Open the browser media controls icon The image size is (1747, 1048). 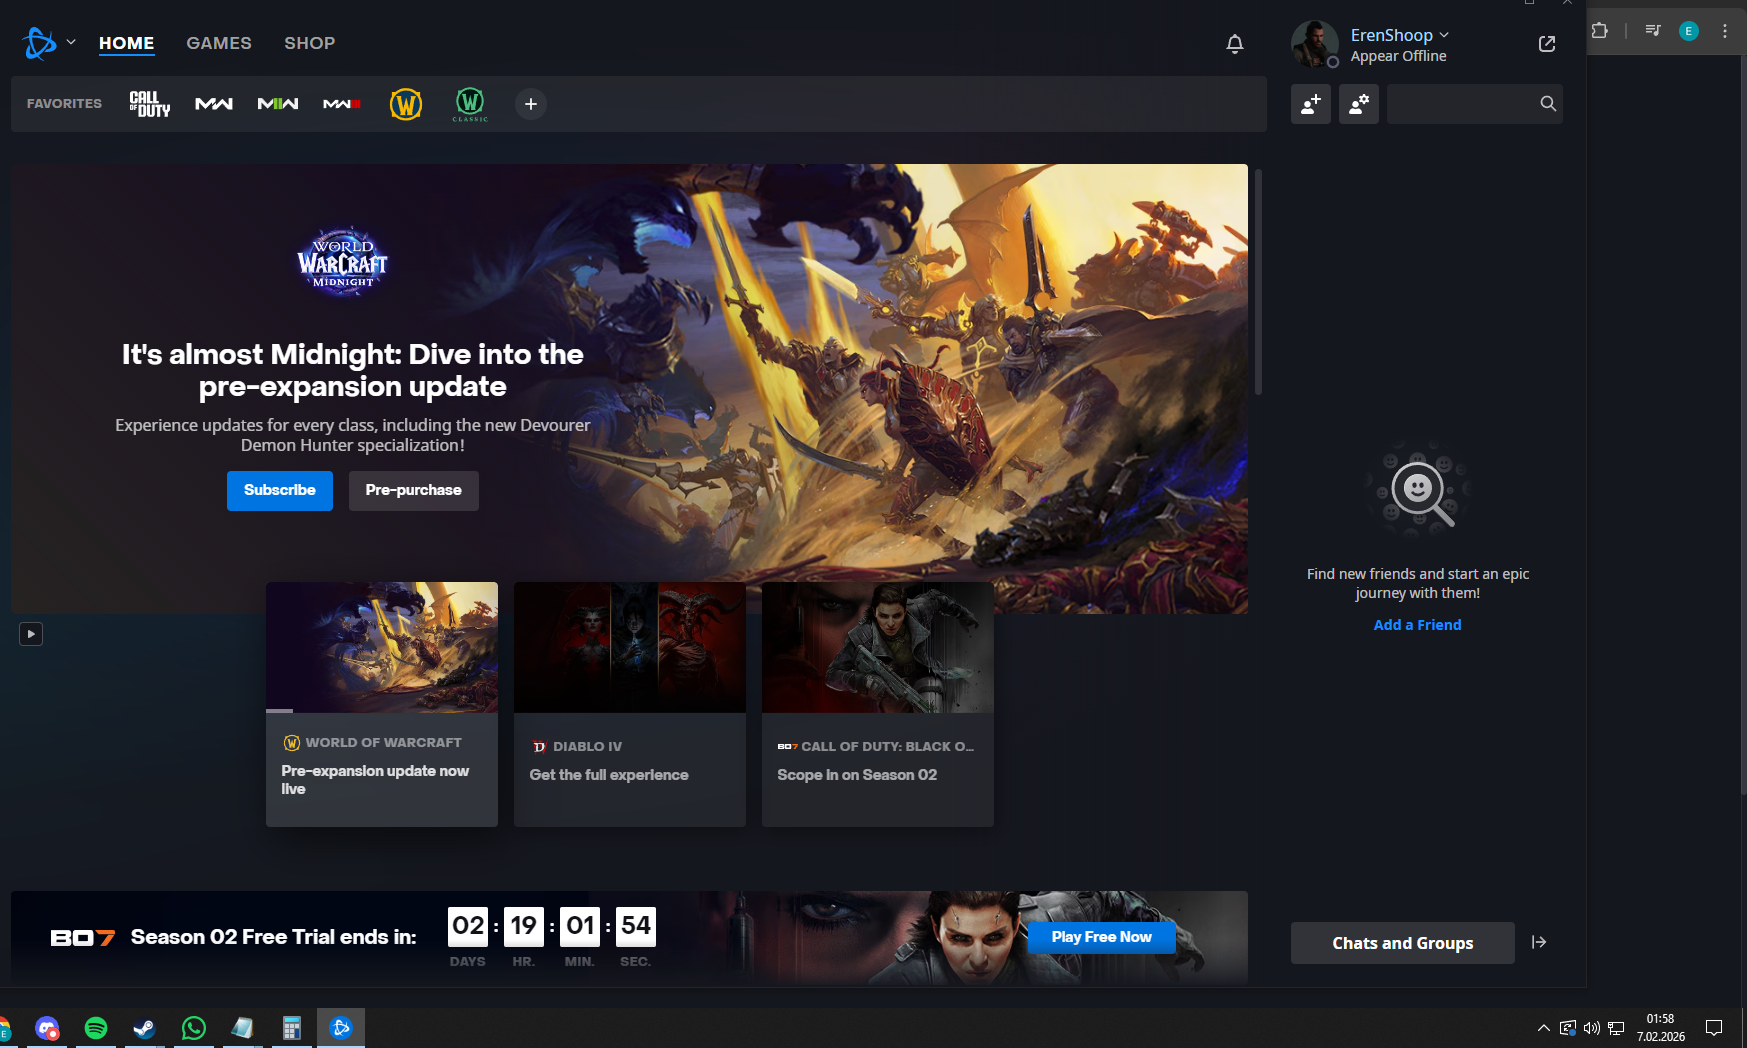point(1653,31)
